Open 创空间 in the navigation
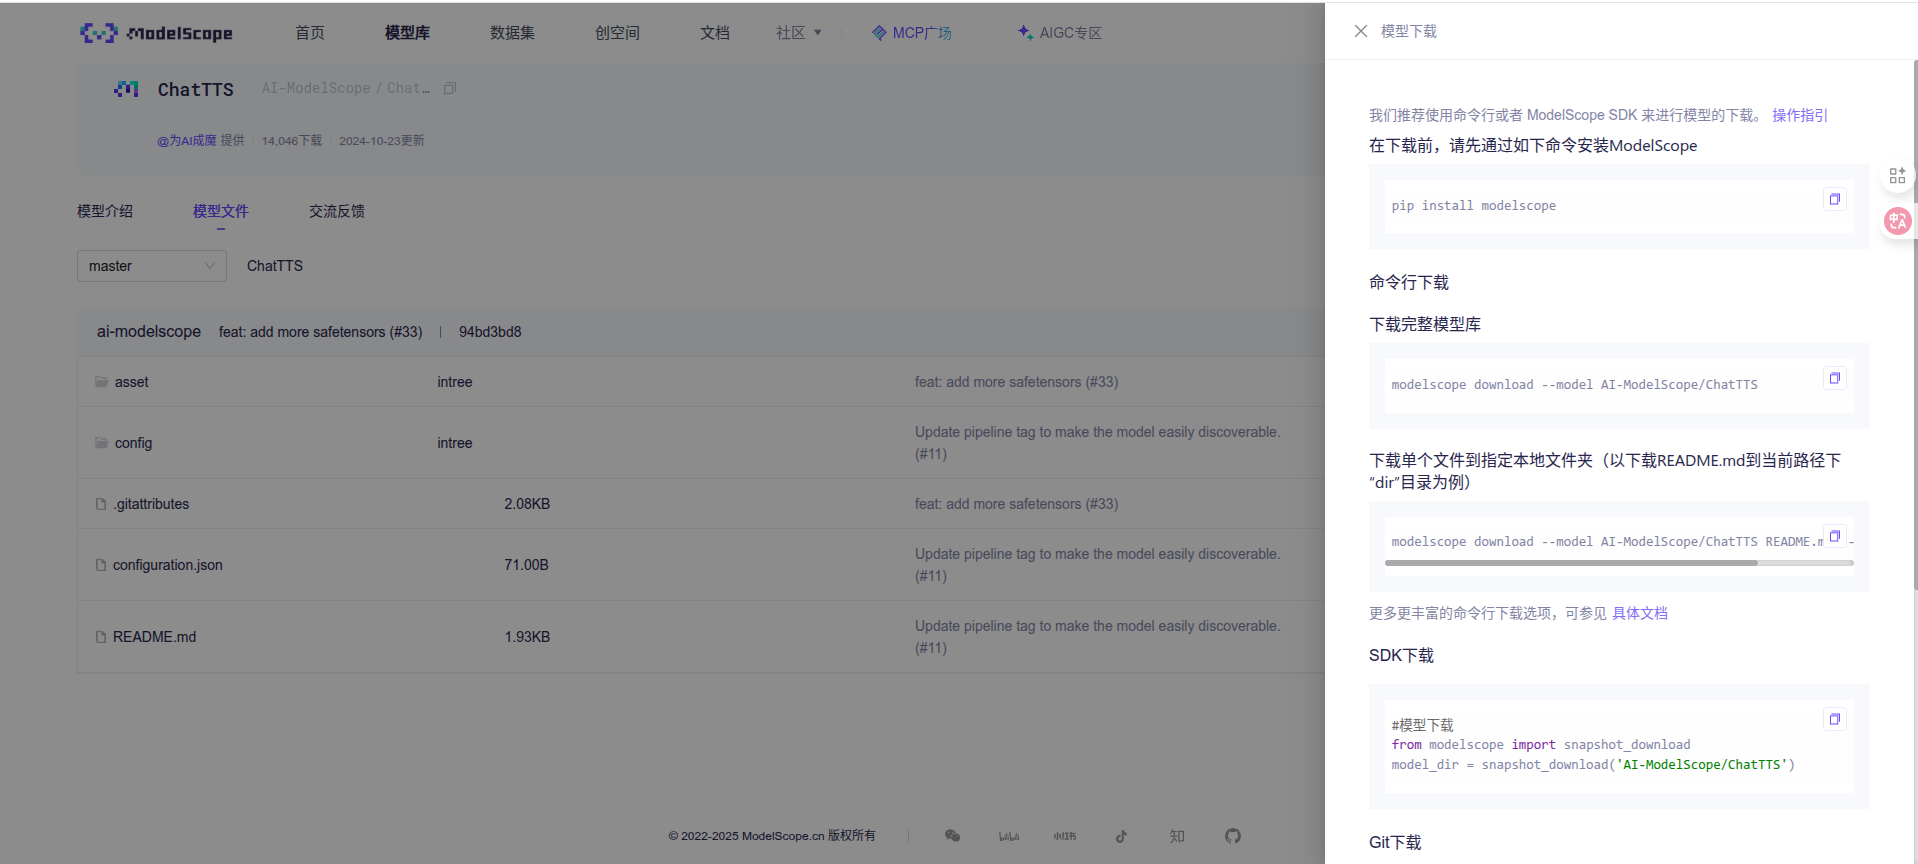Image resolution: width=1918 pixels, height=864 pixels. pos(617,33)
